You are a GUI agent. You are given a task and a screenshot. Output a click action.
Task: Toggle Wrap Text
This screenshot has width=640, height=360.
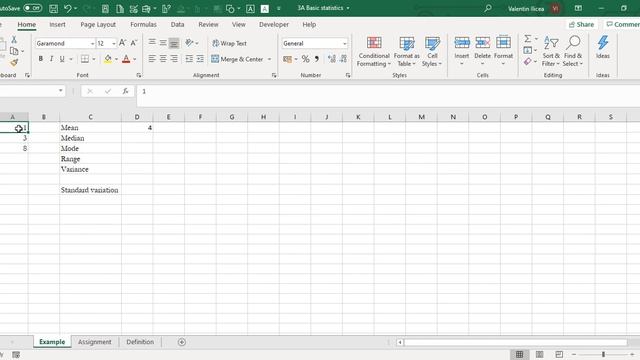coord(229,43)
